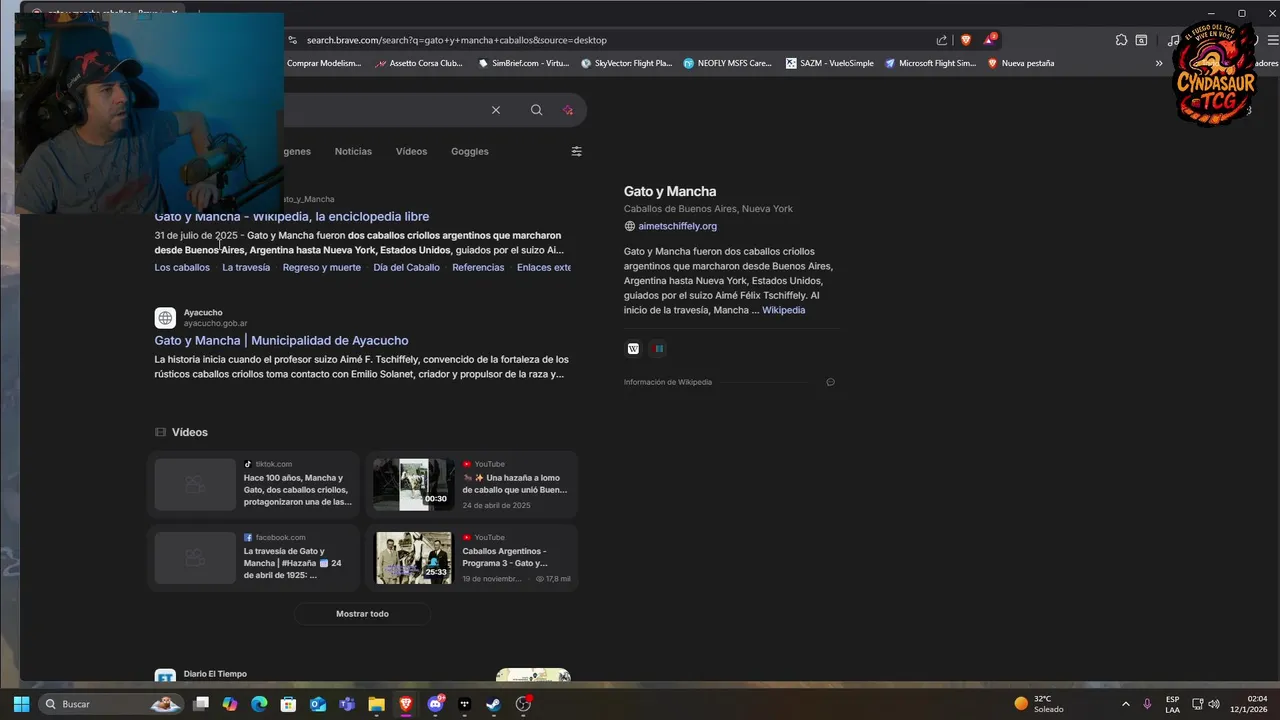The height and width of the screenshot is (720, 1280).
Task: Open Steam from taskbar
Action: tap(493, 704)
